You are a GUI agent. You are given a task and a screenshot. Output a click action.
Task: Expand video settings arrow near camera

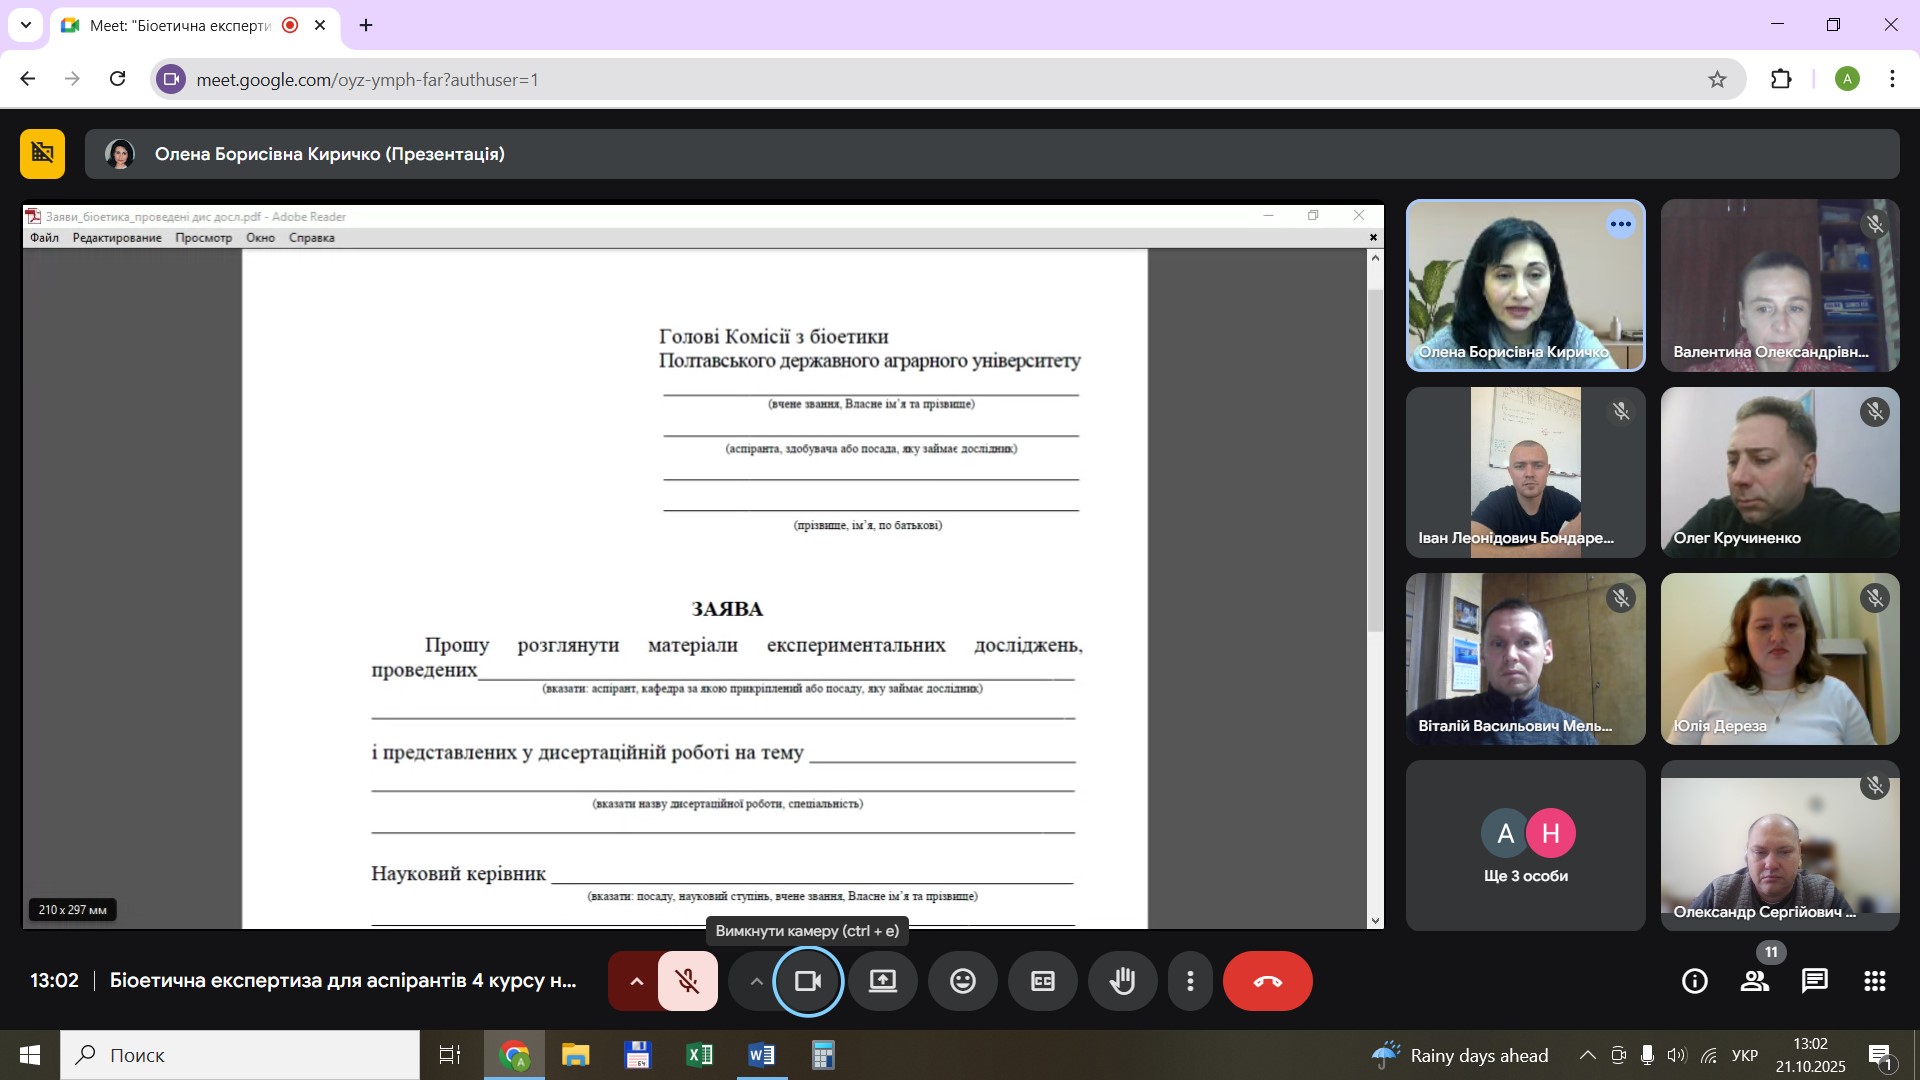(757, 981)
